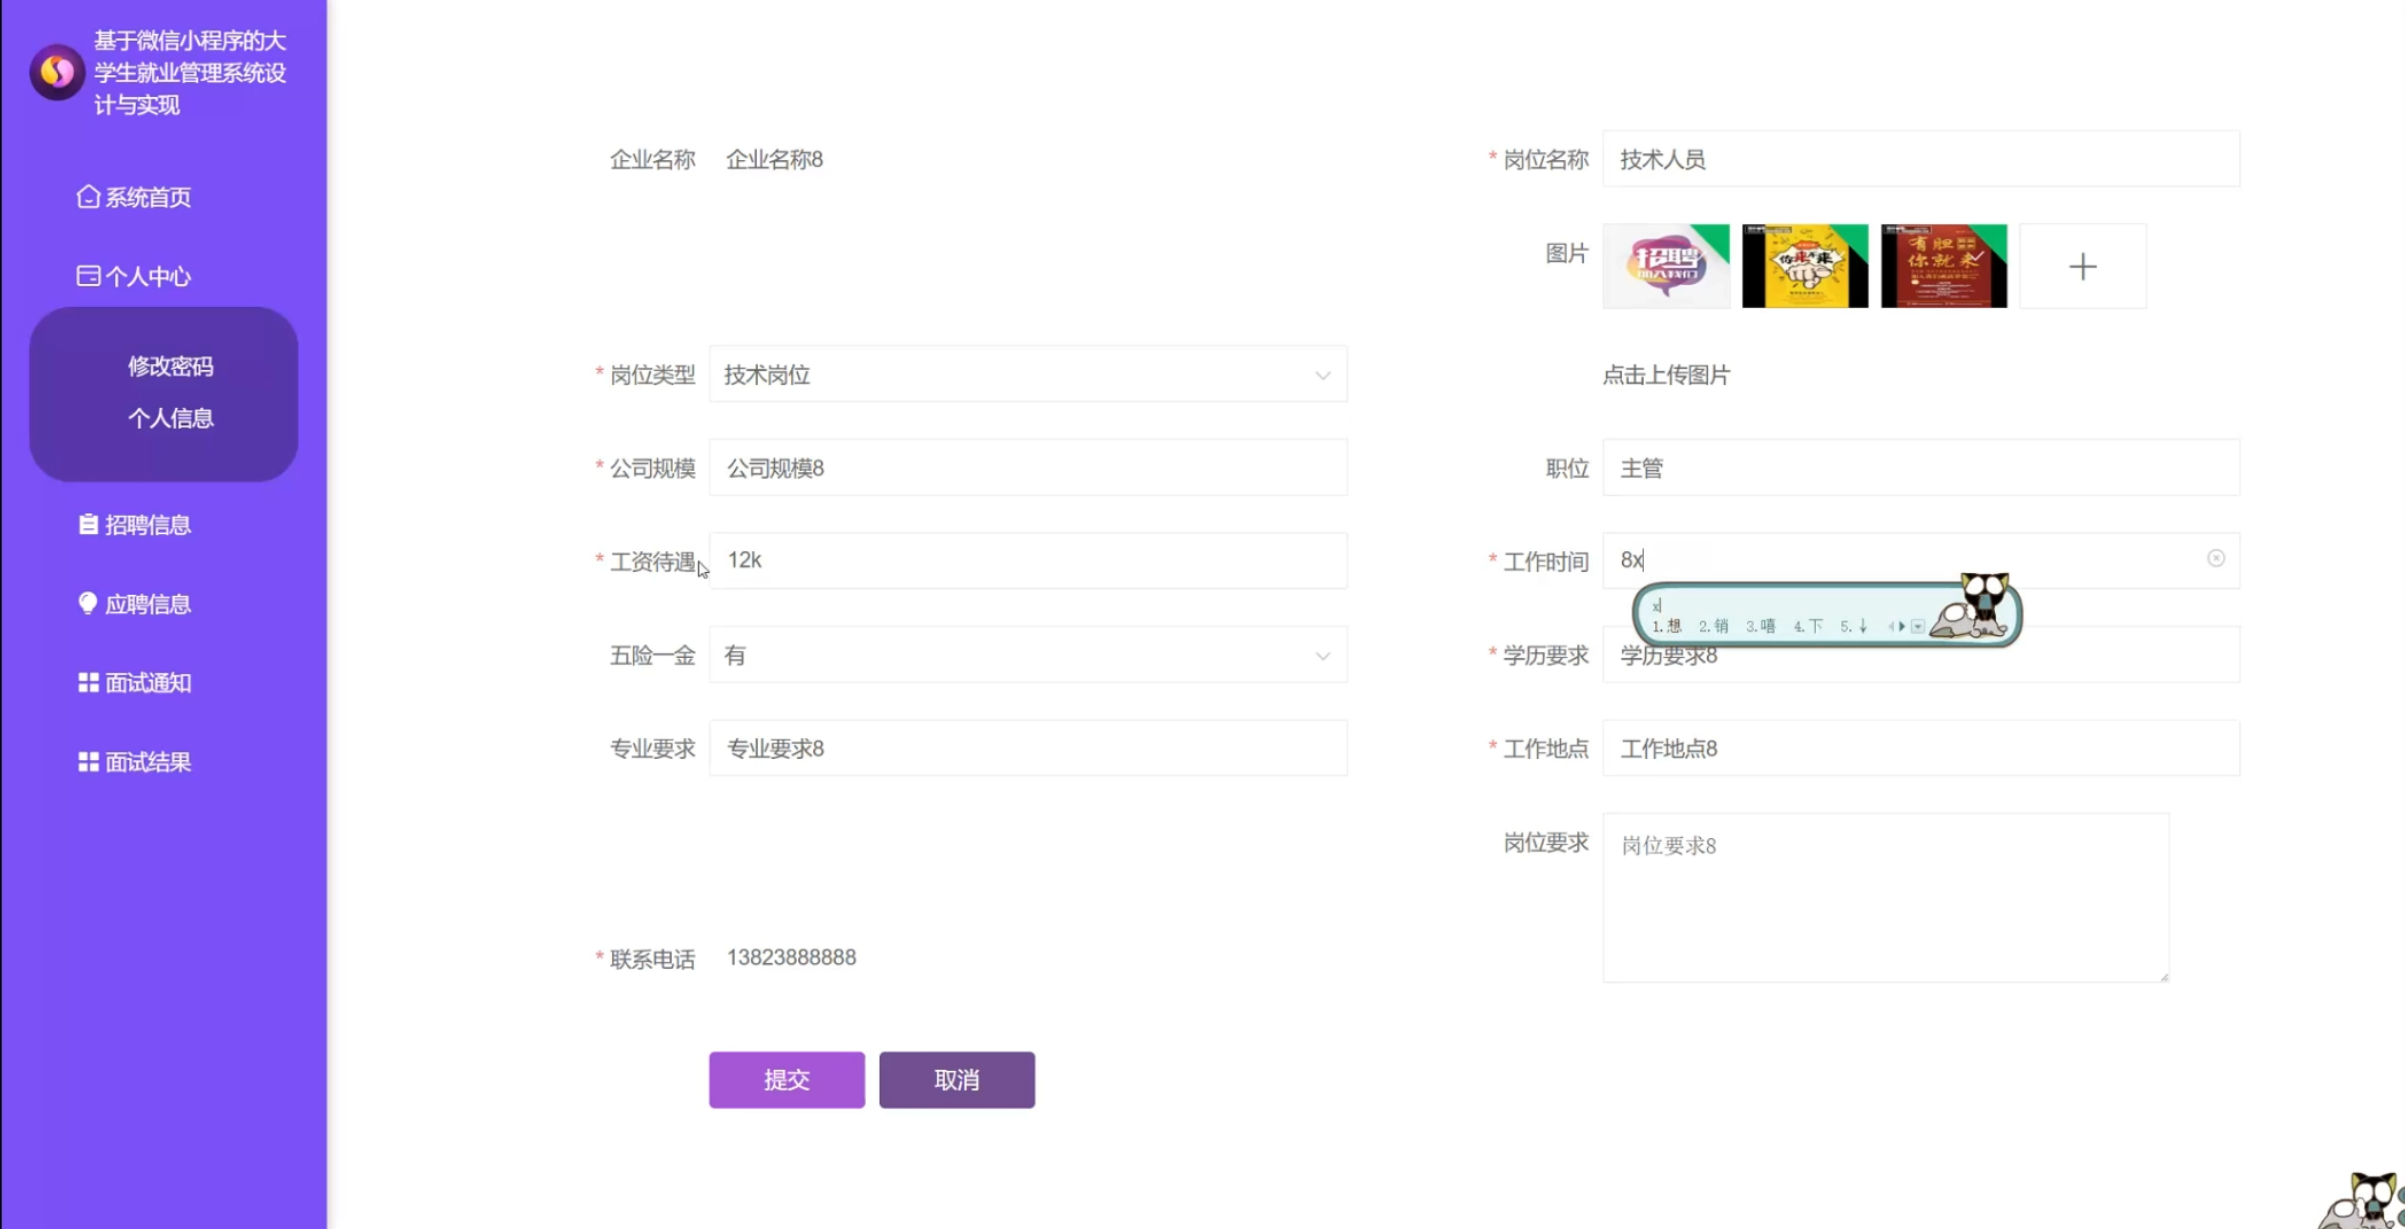
Task: Click the 职位 field showing 主管
Action: pos(1921,468)
